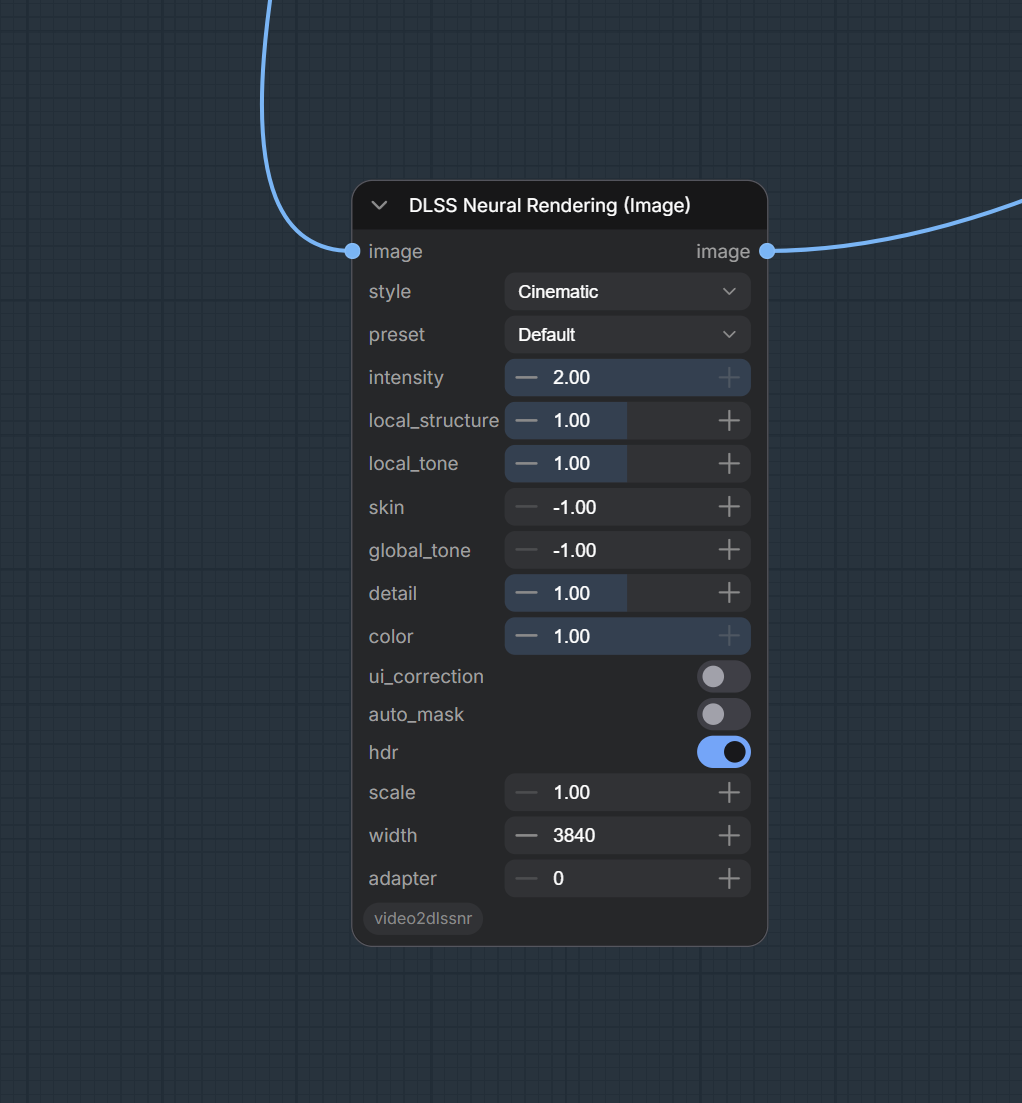
Task: Decrease scale value with minus icon
Action: [x=526, y=793]
